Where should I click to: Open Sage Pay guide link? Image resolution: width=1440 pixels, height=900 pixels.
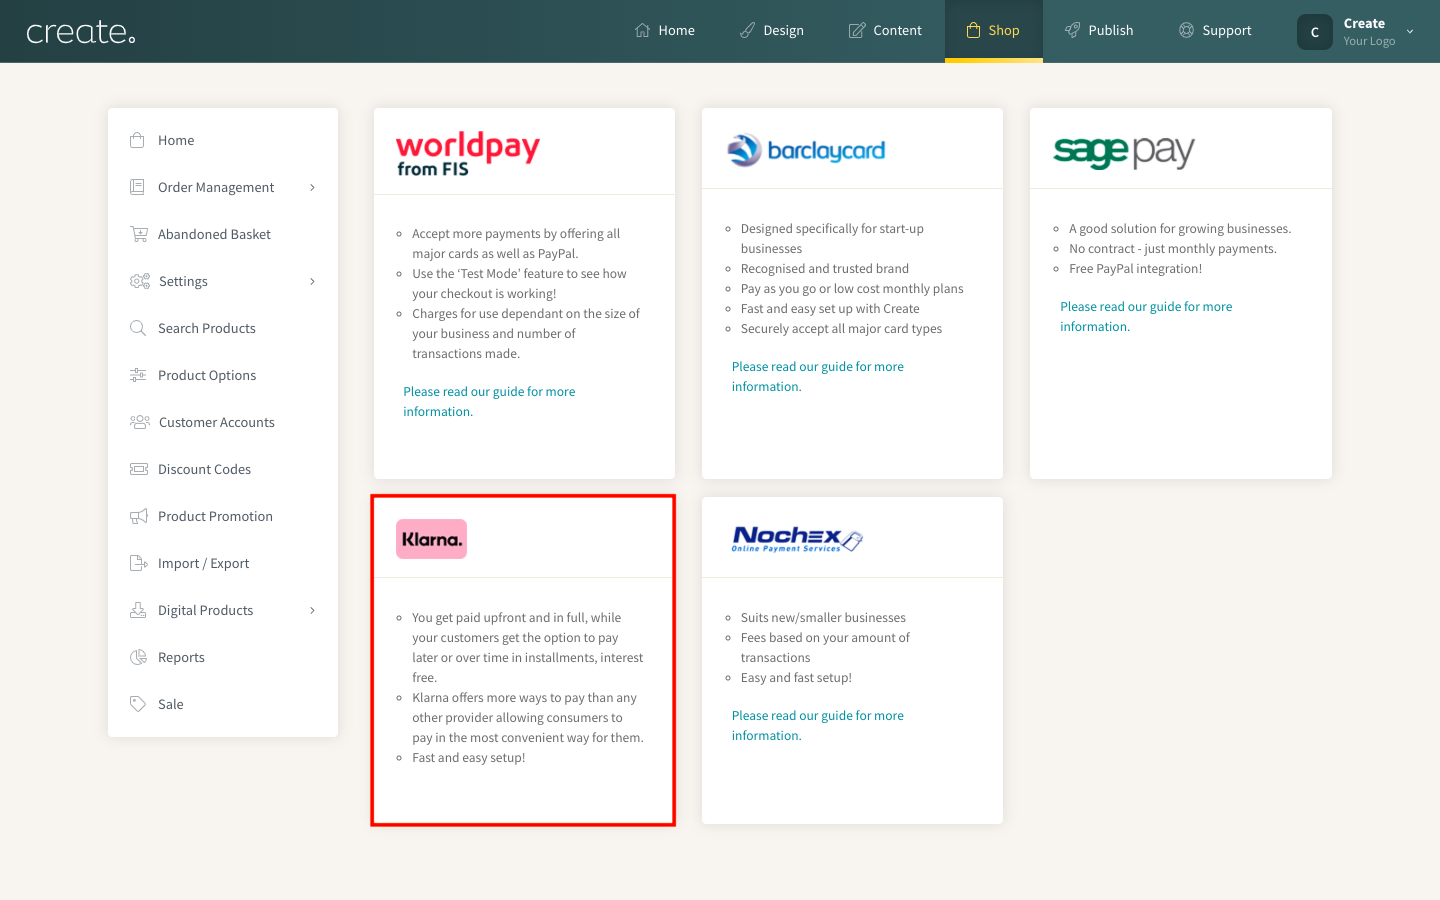(x=1146, y=316)
